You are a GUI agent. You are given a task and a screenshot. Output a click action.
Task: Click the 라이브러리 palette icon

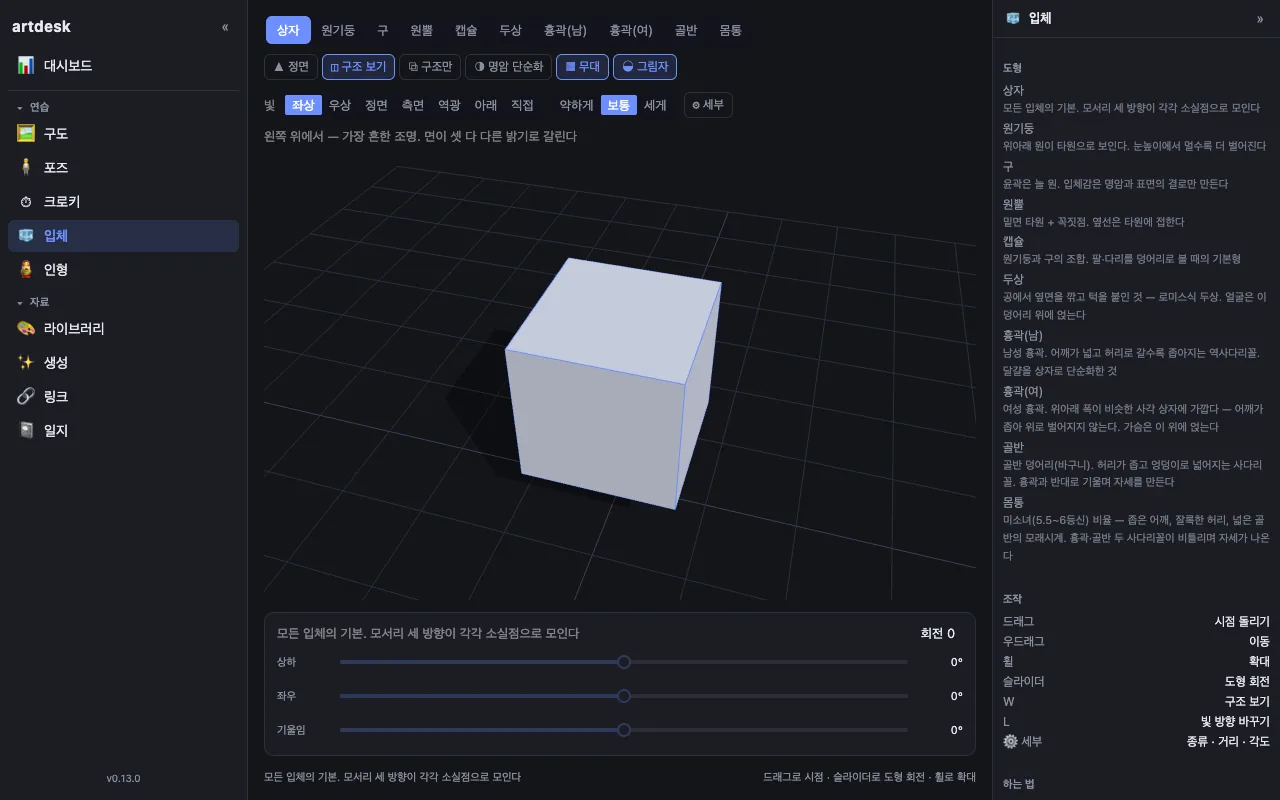click(x=26, y=329)
